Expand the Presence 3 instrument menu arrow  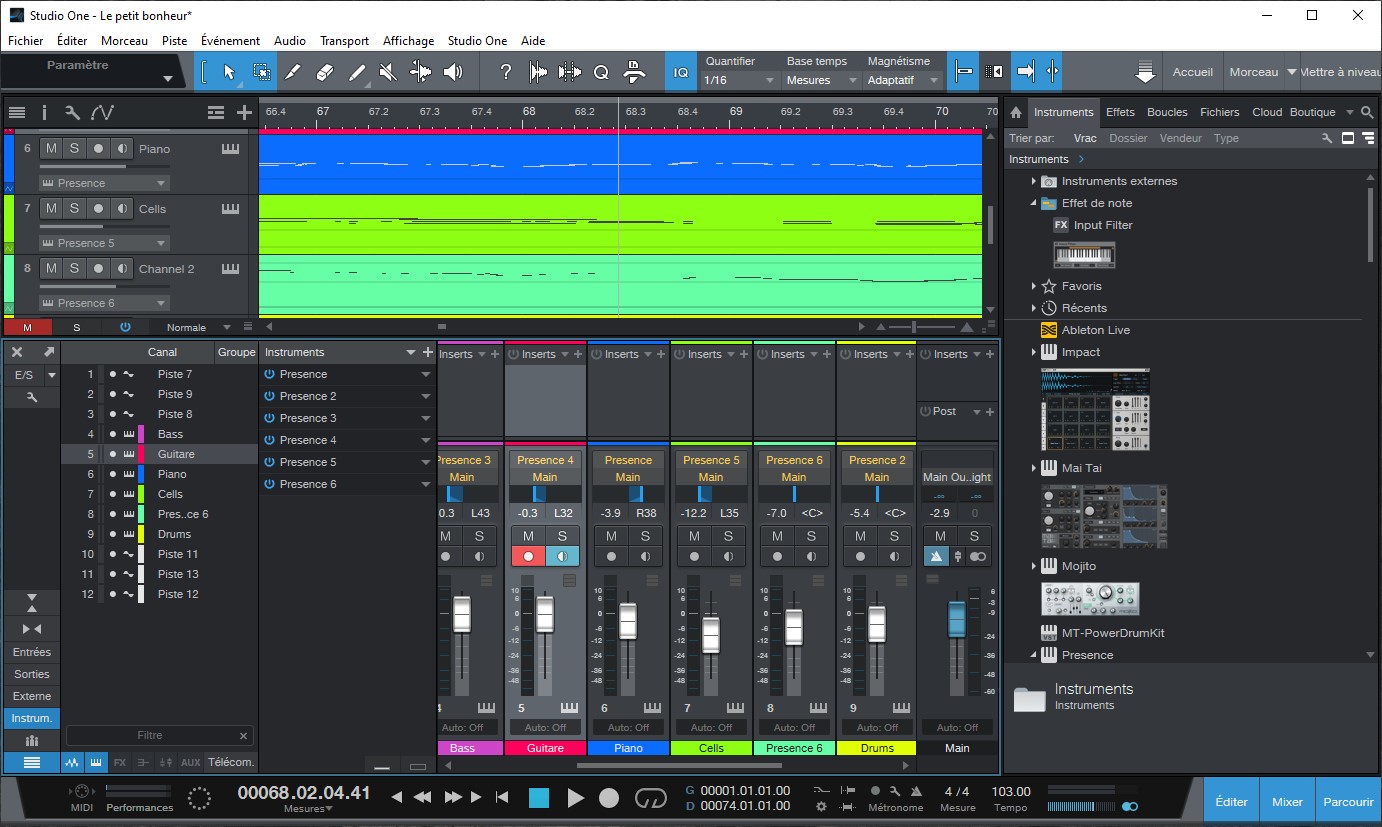pyautogui.click(x=426, y=418)
